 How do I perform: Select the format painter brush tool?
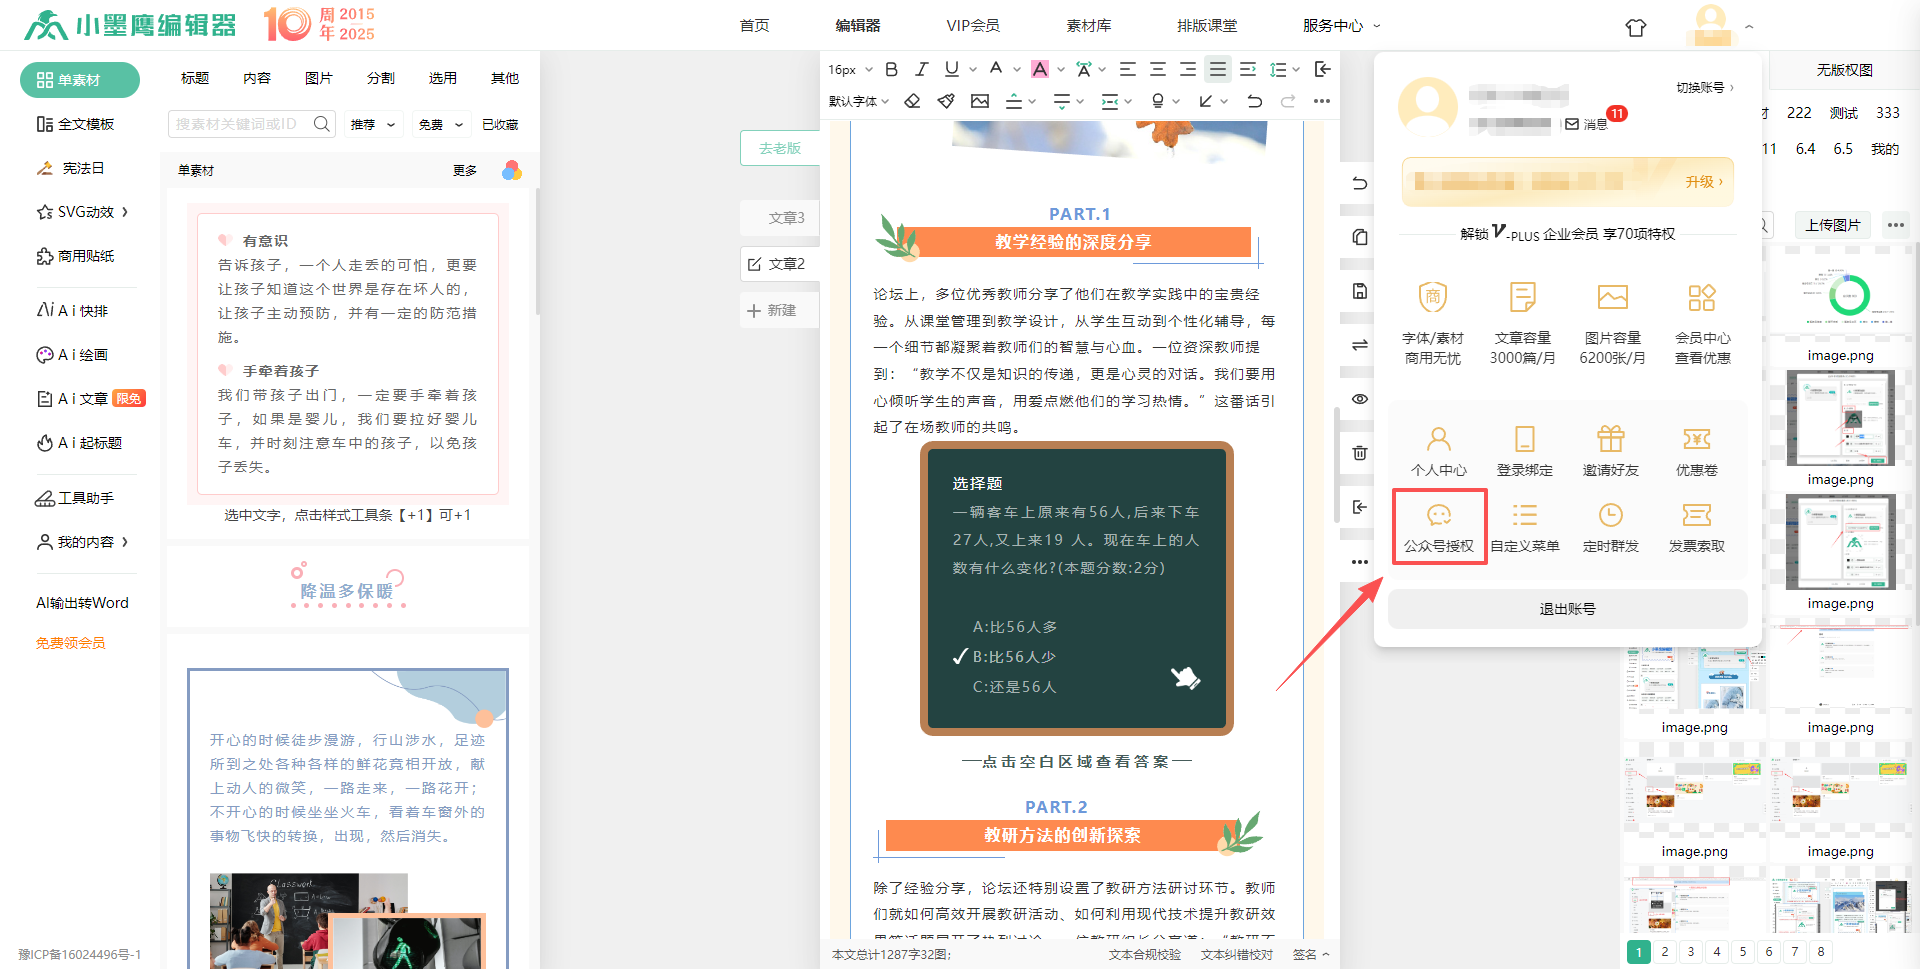click(x=946, y=101)
